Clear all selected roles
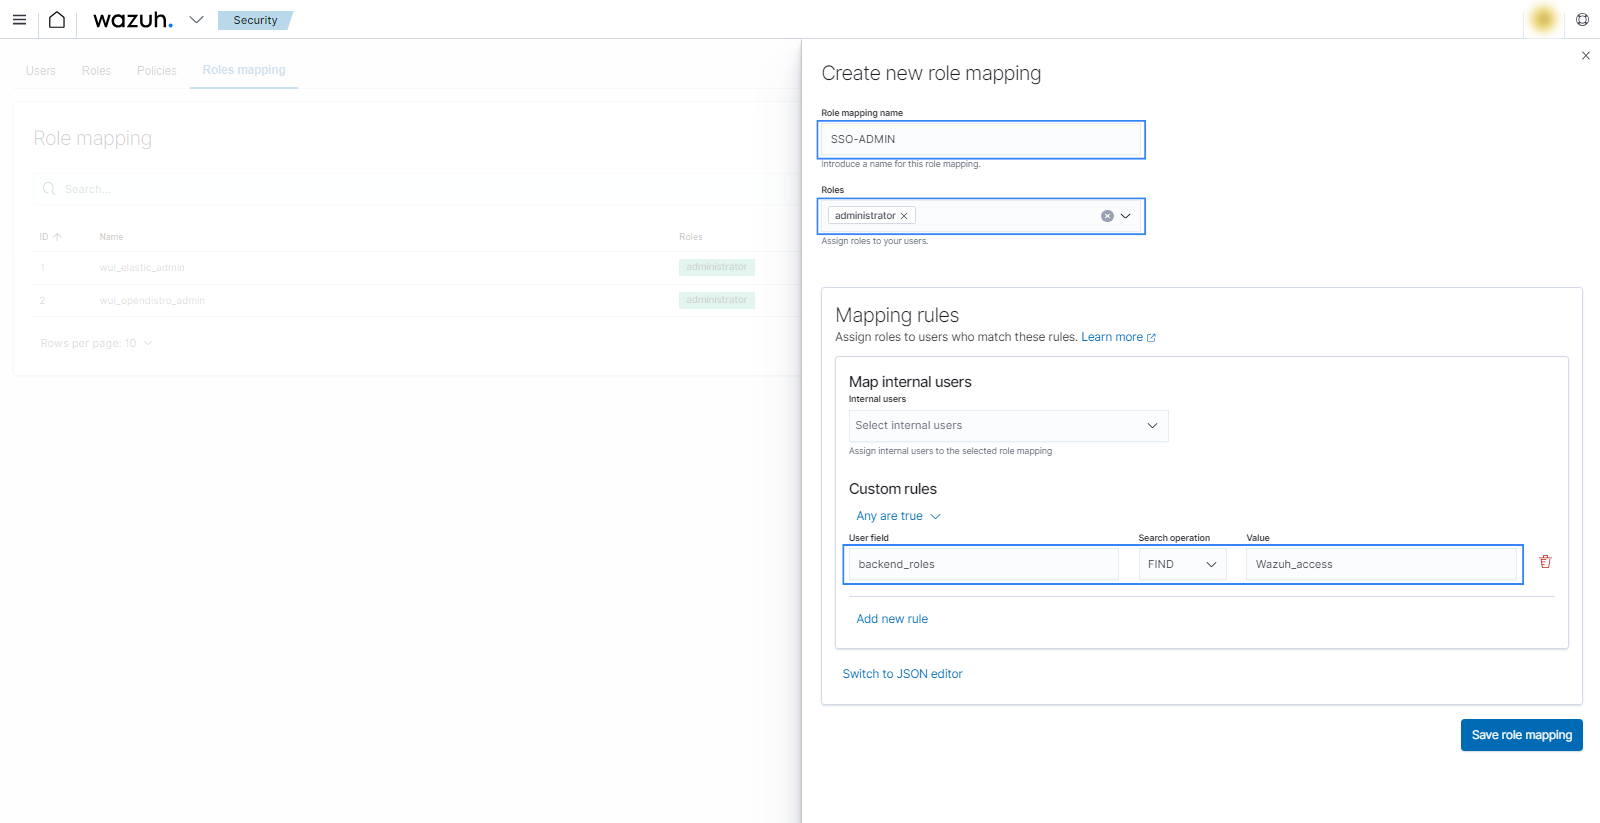This screenshot has height=823, width=1600. [1107, 216]
